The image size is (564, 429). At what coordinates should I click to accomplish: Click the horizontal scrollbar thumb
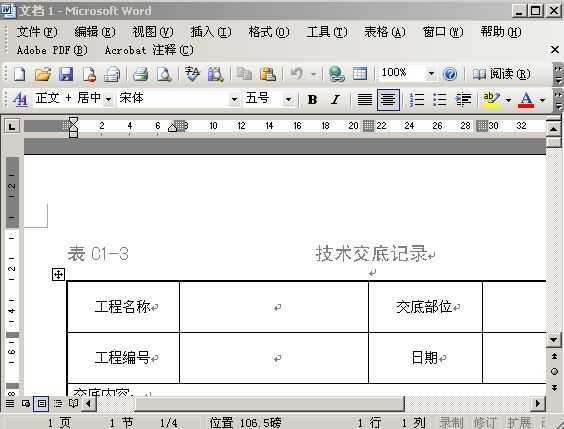pyautogui.click(x=269, y=403)
